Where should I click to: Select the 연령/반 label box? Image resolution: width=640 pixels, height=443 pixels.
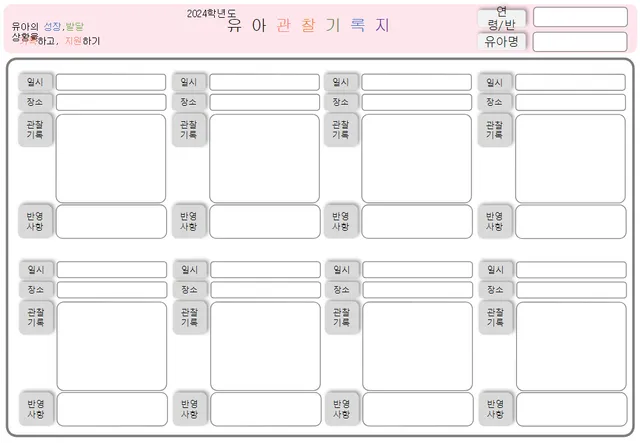coord(502,18)
